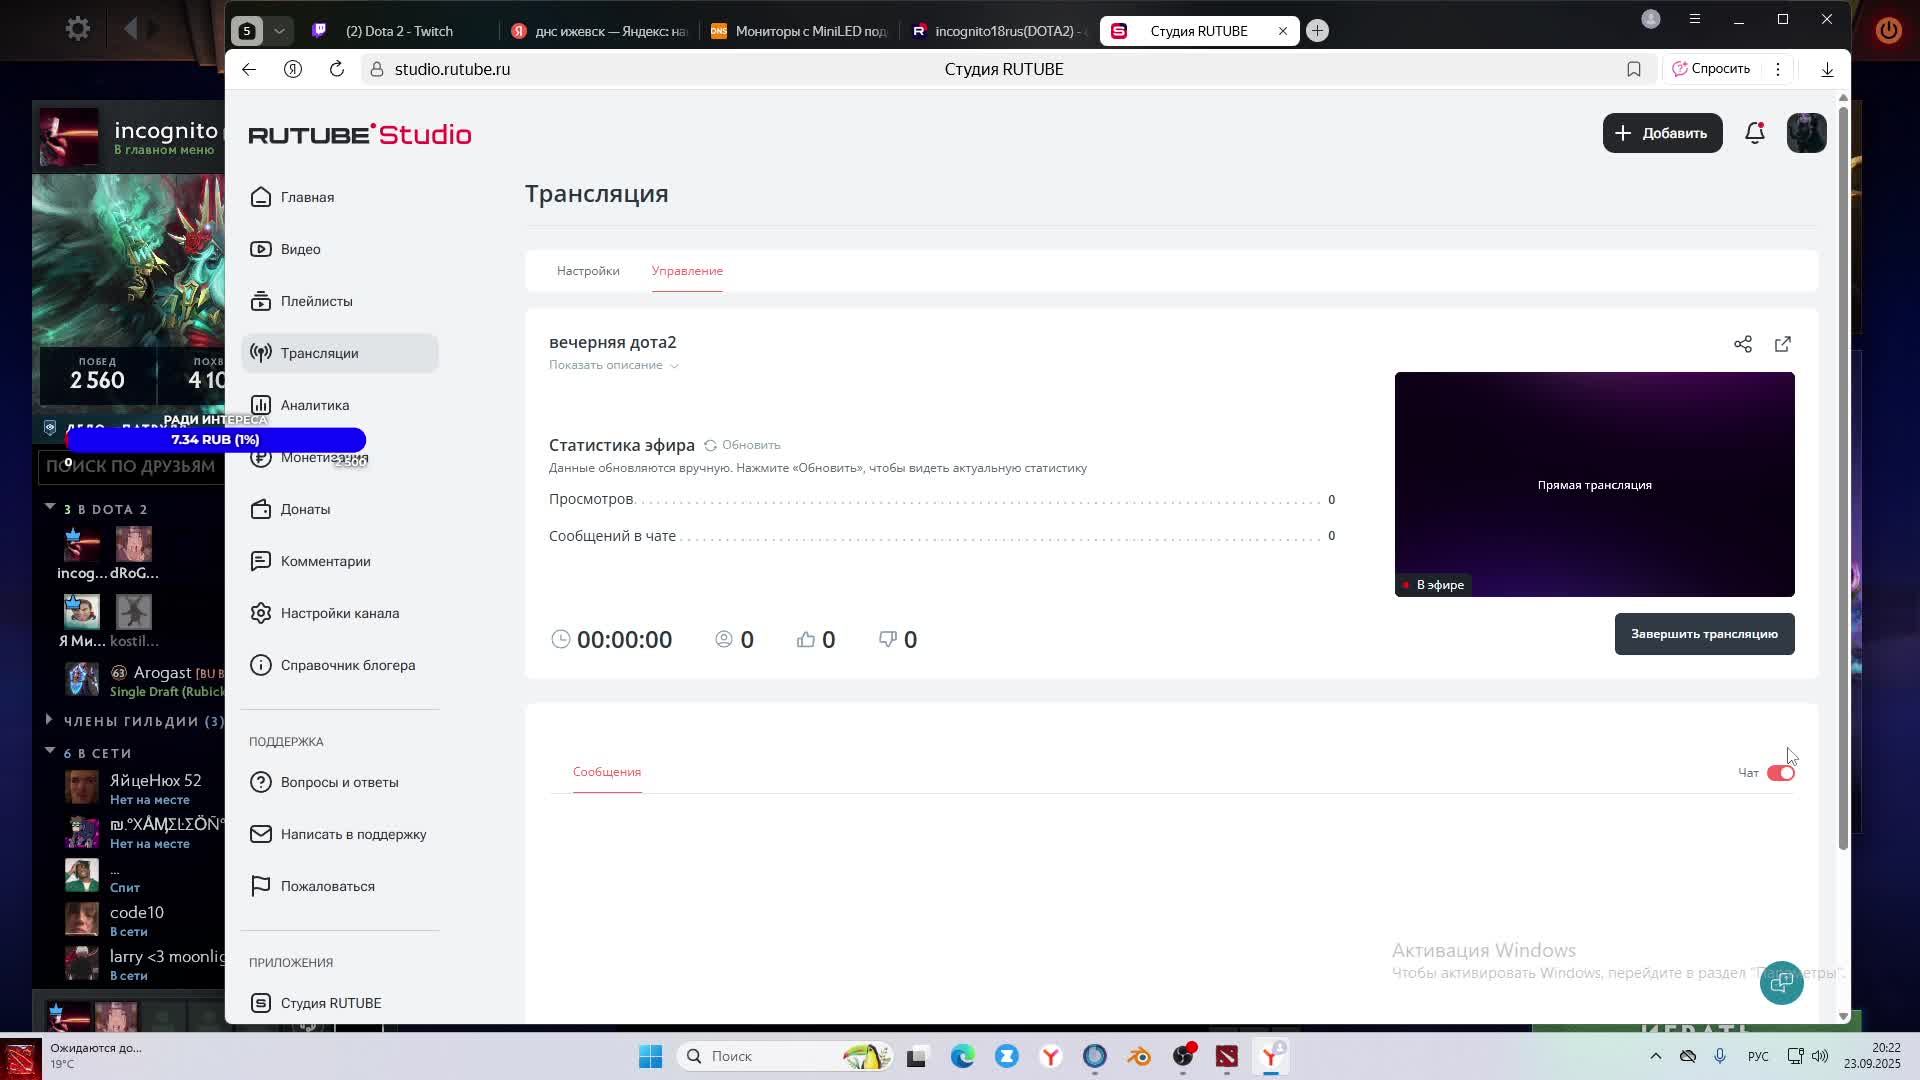Go to Донаты in sidebar
The height and width of the screenshot is (1080, 1920).
click(305, 509)
